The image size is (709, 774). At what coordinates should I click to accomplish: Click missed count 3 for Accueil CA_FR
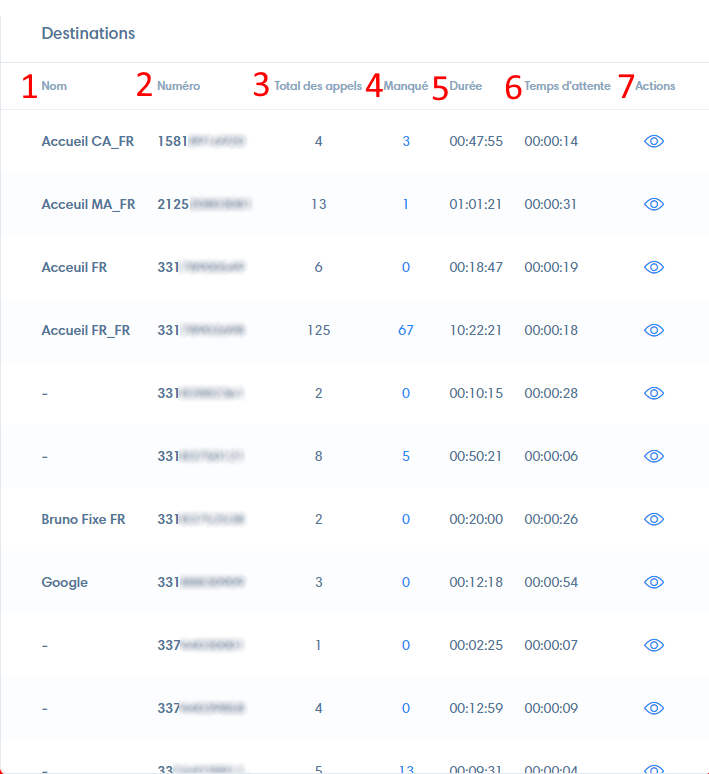[x=406, y=141]
